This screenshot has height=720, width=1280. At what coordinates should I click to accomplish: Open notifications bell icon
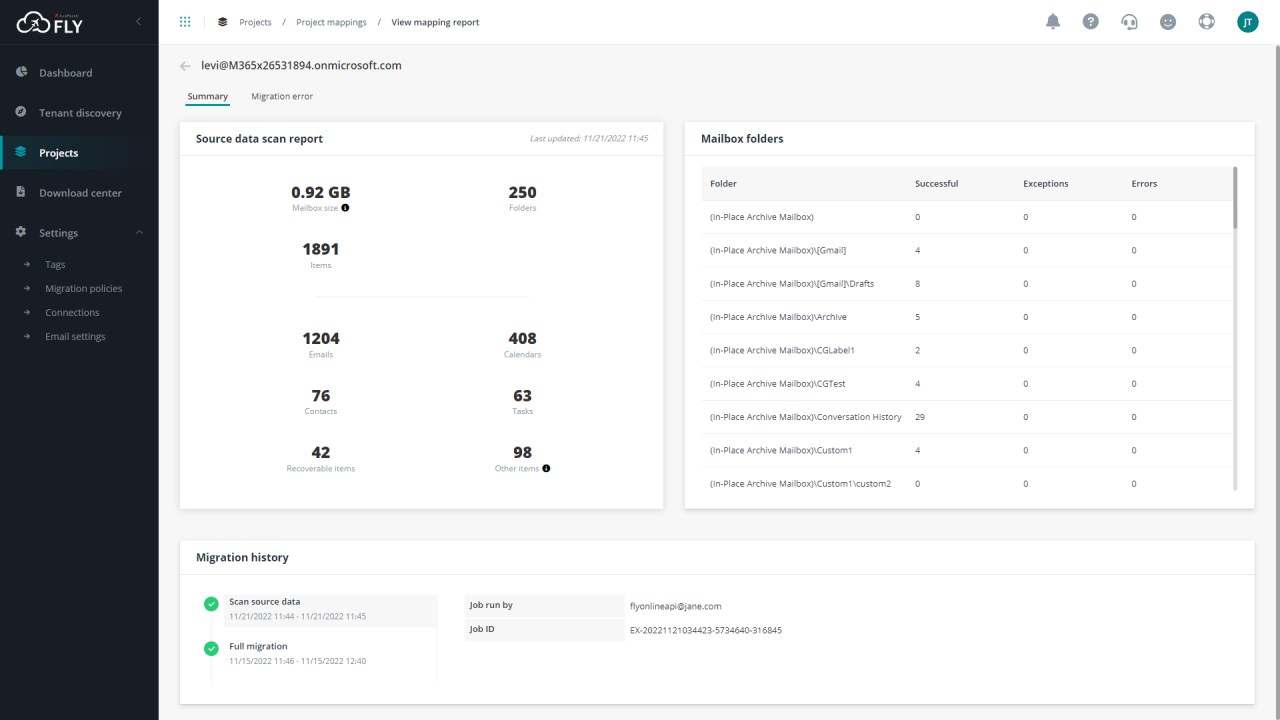(x=1053, y=21)
